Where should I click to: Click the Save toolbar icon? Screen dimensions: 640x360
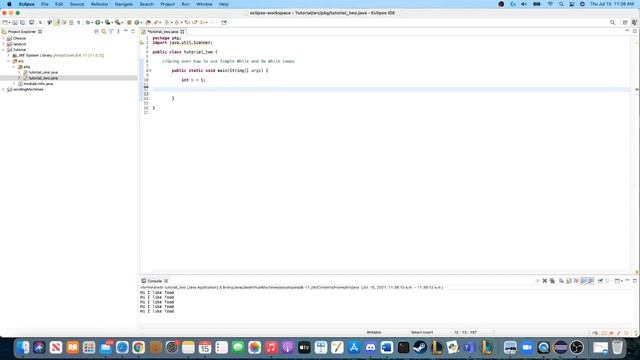[15, 22]
